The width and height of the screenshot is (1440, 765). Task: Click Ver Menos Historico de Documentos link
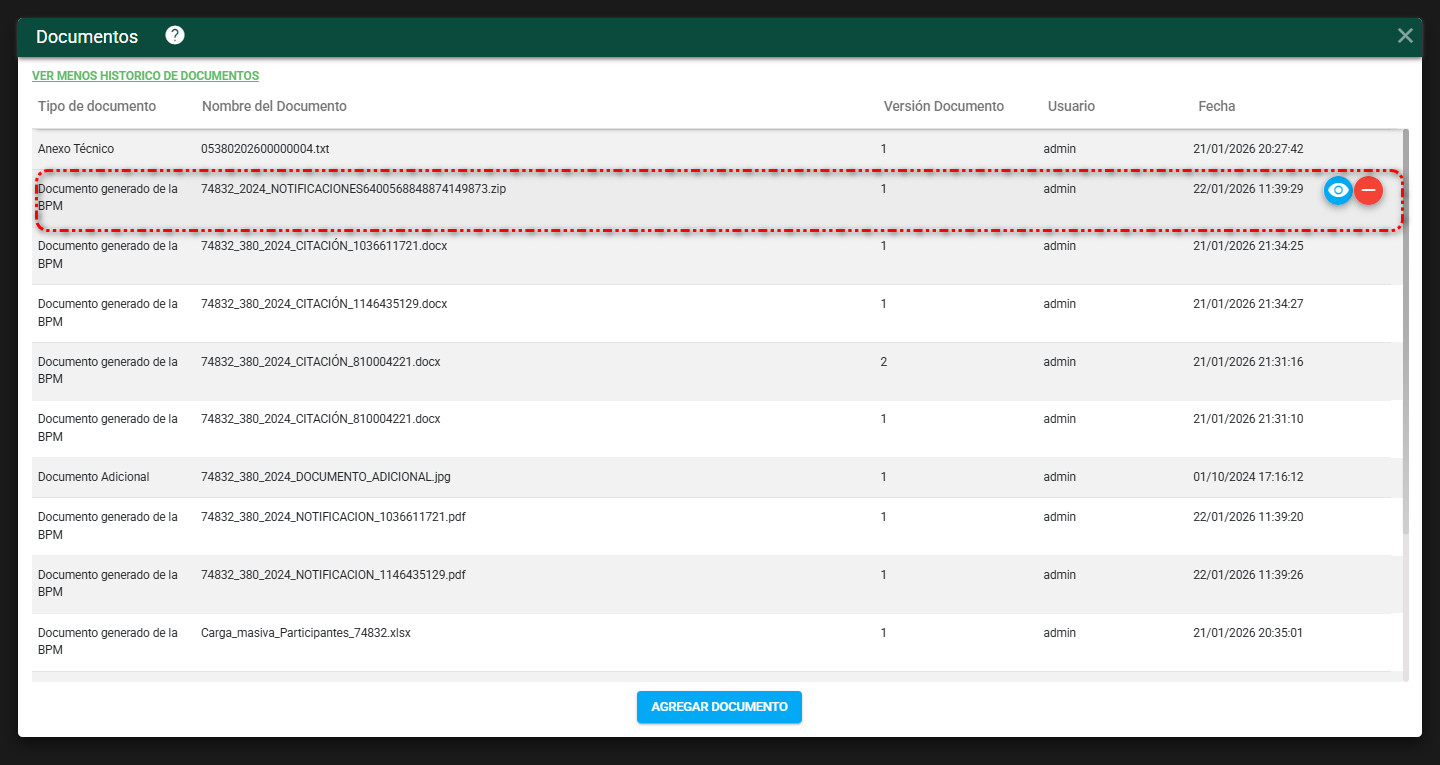(x=145, y=76)
